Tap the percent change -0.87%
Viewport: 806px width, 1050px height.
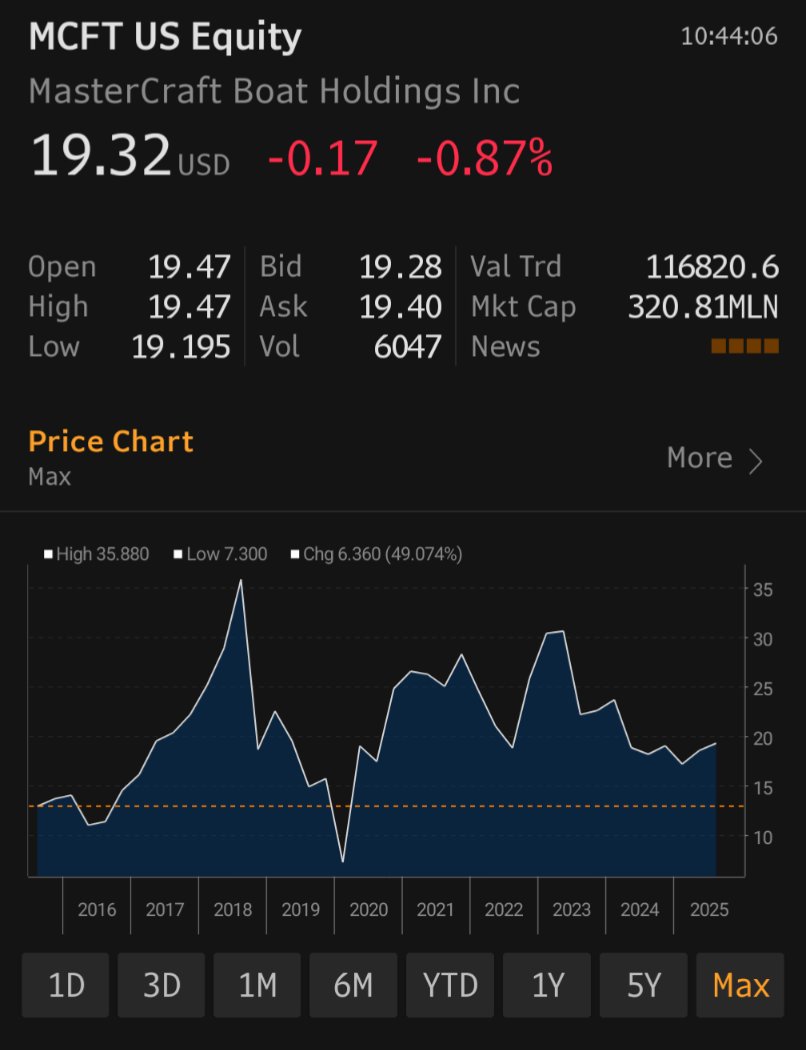coord(485,158)
